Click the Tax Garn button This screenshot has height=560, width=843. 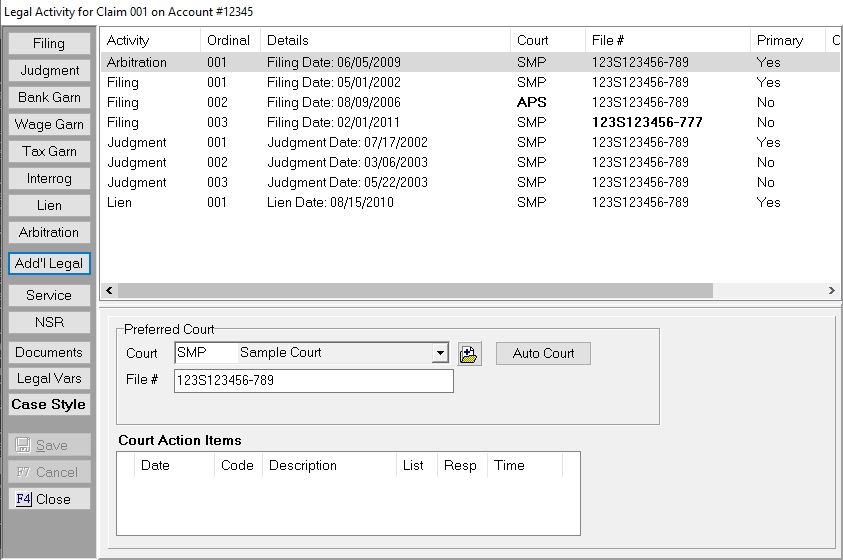tap(49, 152)
